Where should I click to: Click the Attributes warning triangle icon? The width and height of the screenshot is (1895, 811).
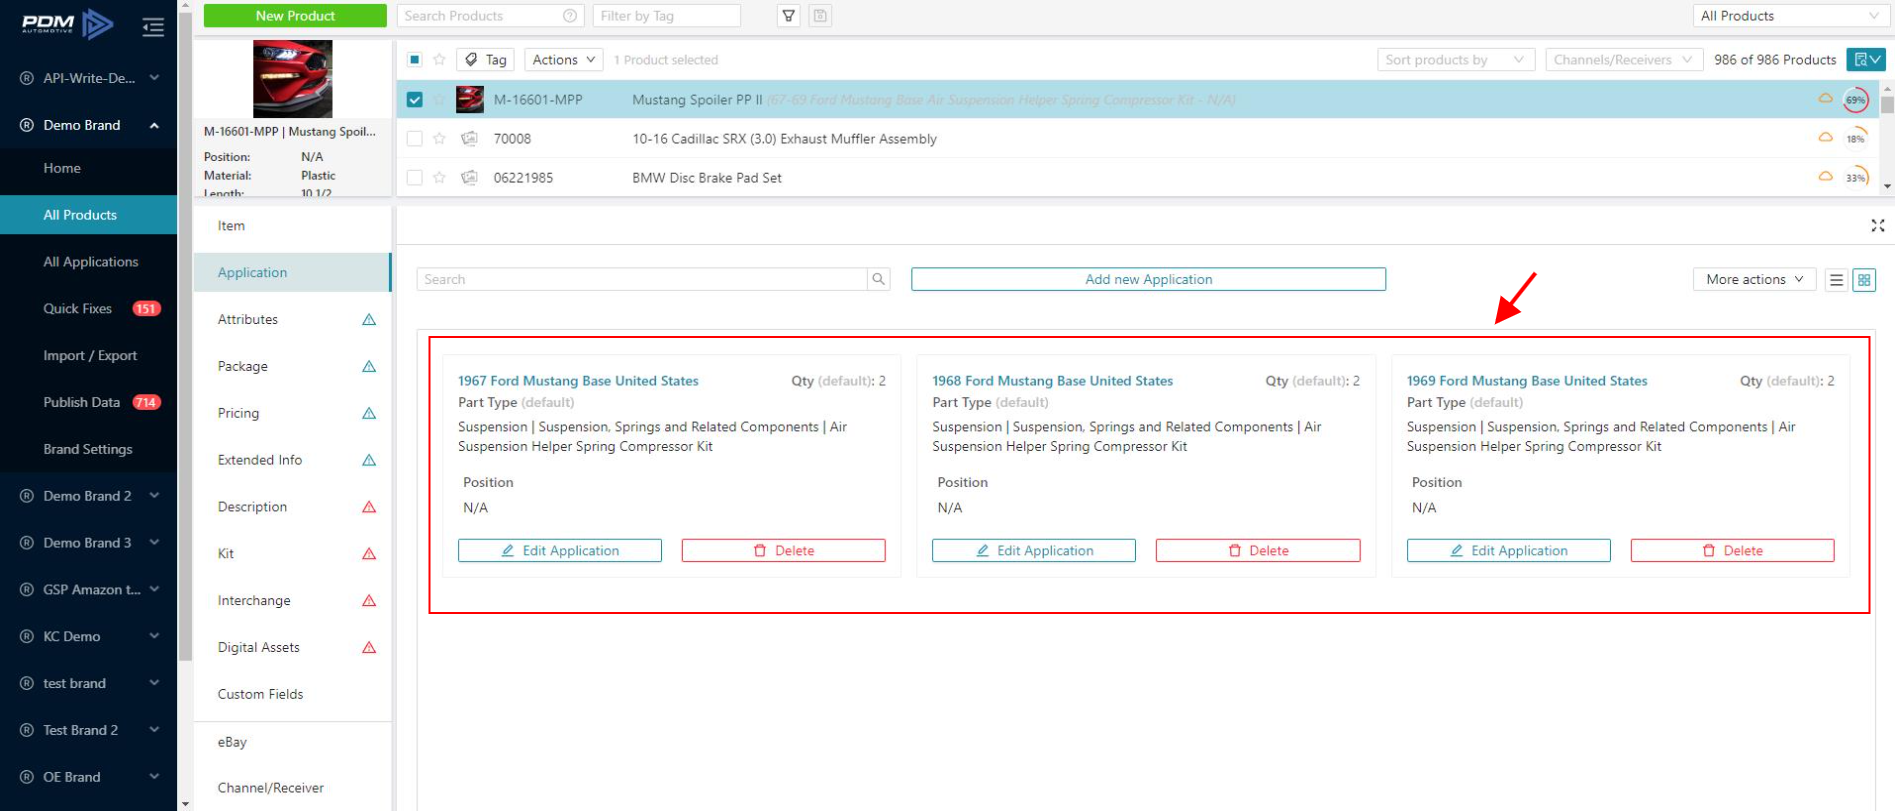pos(369,320)
